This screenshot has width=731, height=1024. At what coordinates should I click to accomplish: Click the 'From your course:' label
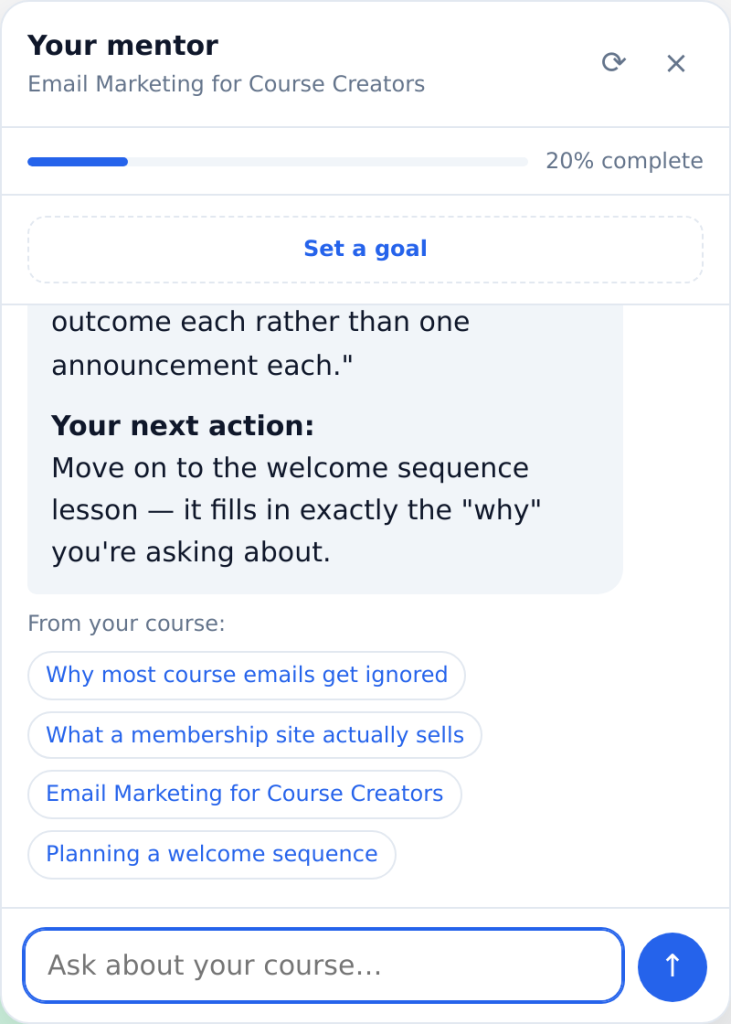pos(126,624)
